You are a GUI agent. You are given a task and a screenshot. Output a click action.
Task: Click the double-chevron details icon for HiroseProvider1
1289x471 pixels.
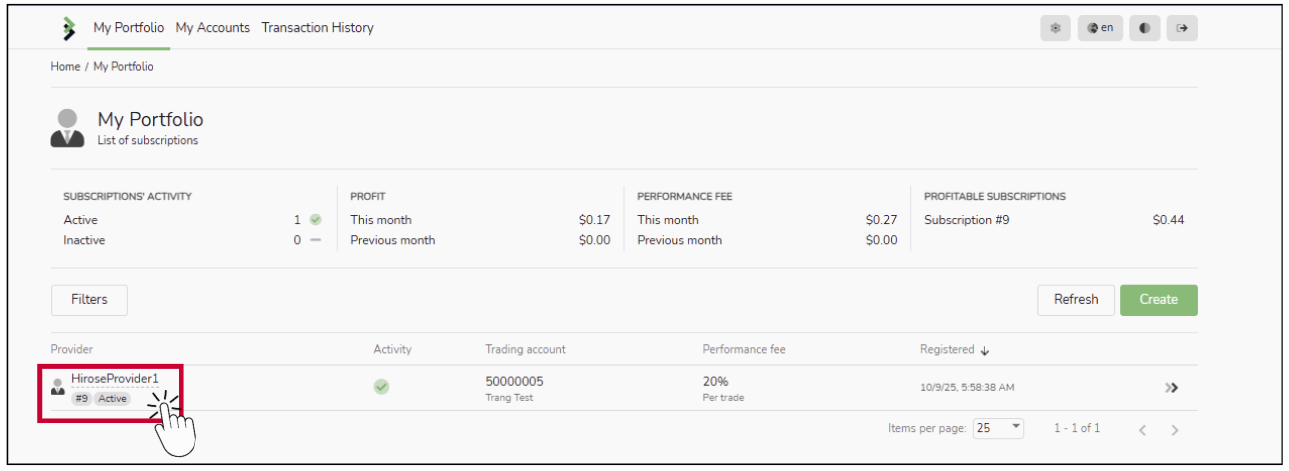[x=1172, y=388]
